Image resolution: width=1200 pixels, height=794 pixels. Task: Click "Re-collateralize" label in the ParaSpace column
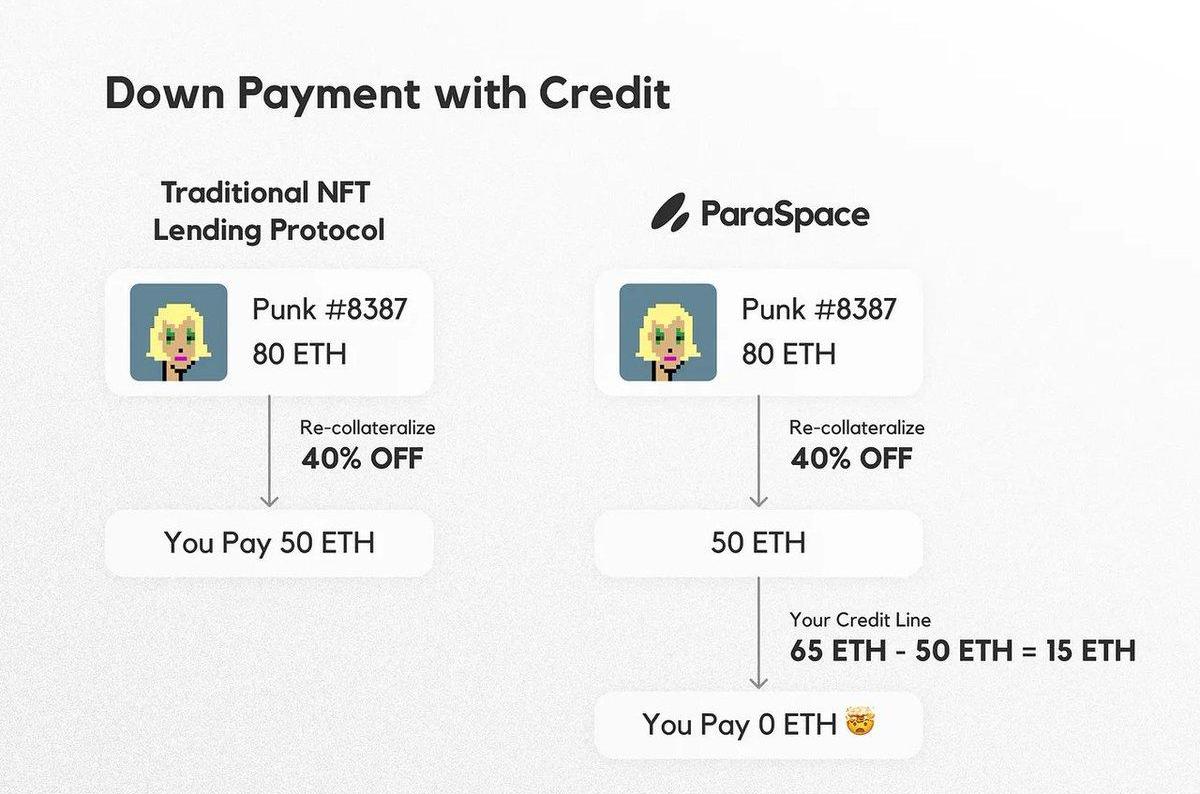(x=857, y=427)
